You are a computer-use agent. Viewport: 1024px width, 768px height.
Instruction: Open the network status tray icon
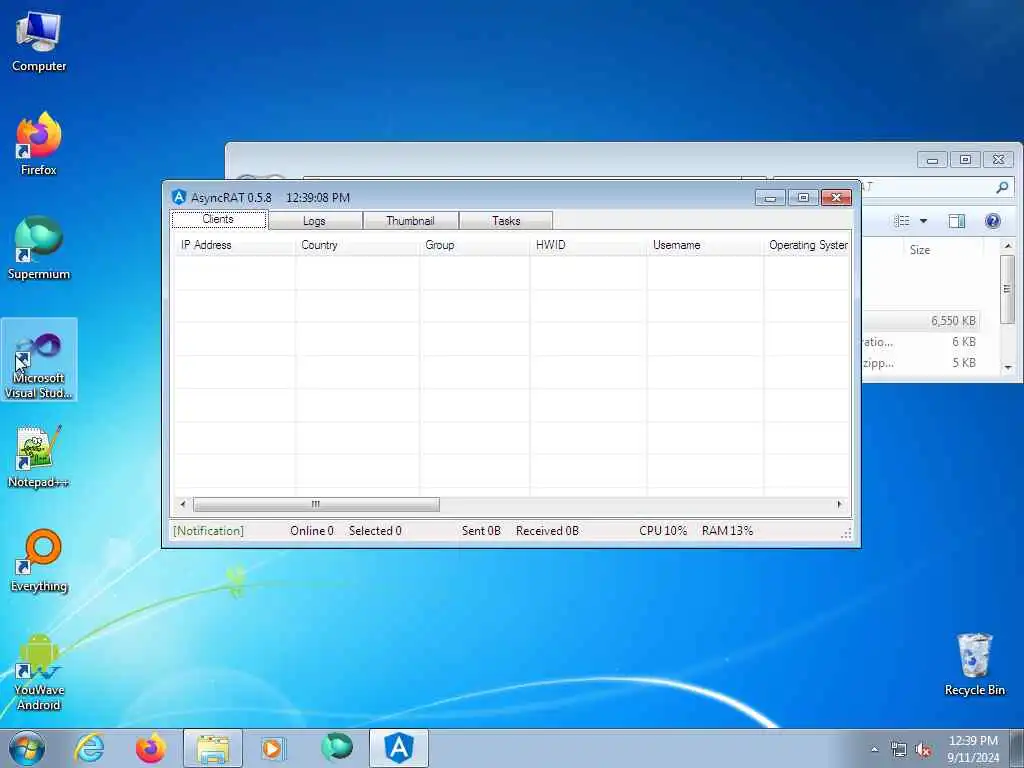click(899, 750)
